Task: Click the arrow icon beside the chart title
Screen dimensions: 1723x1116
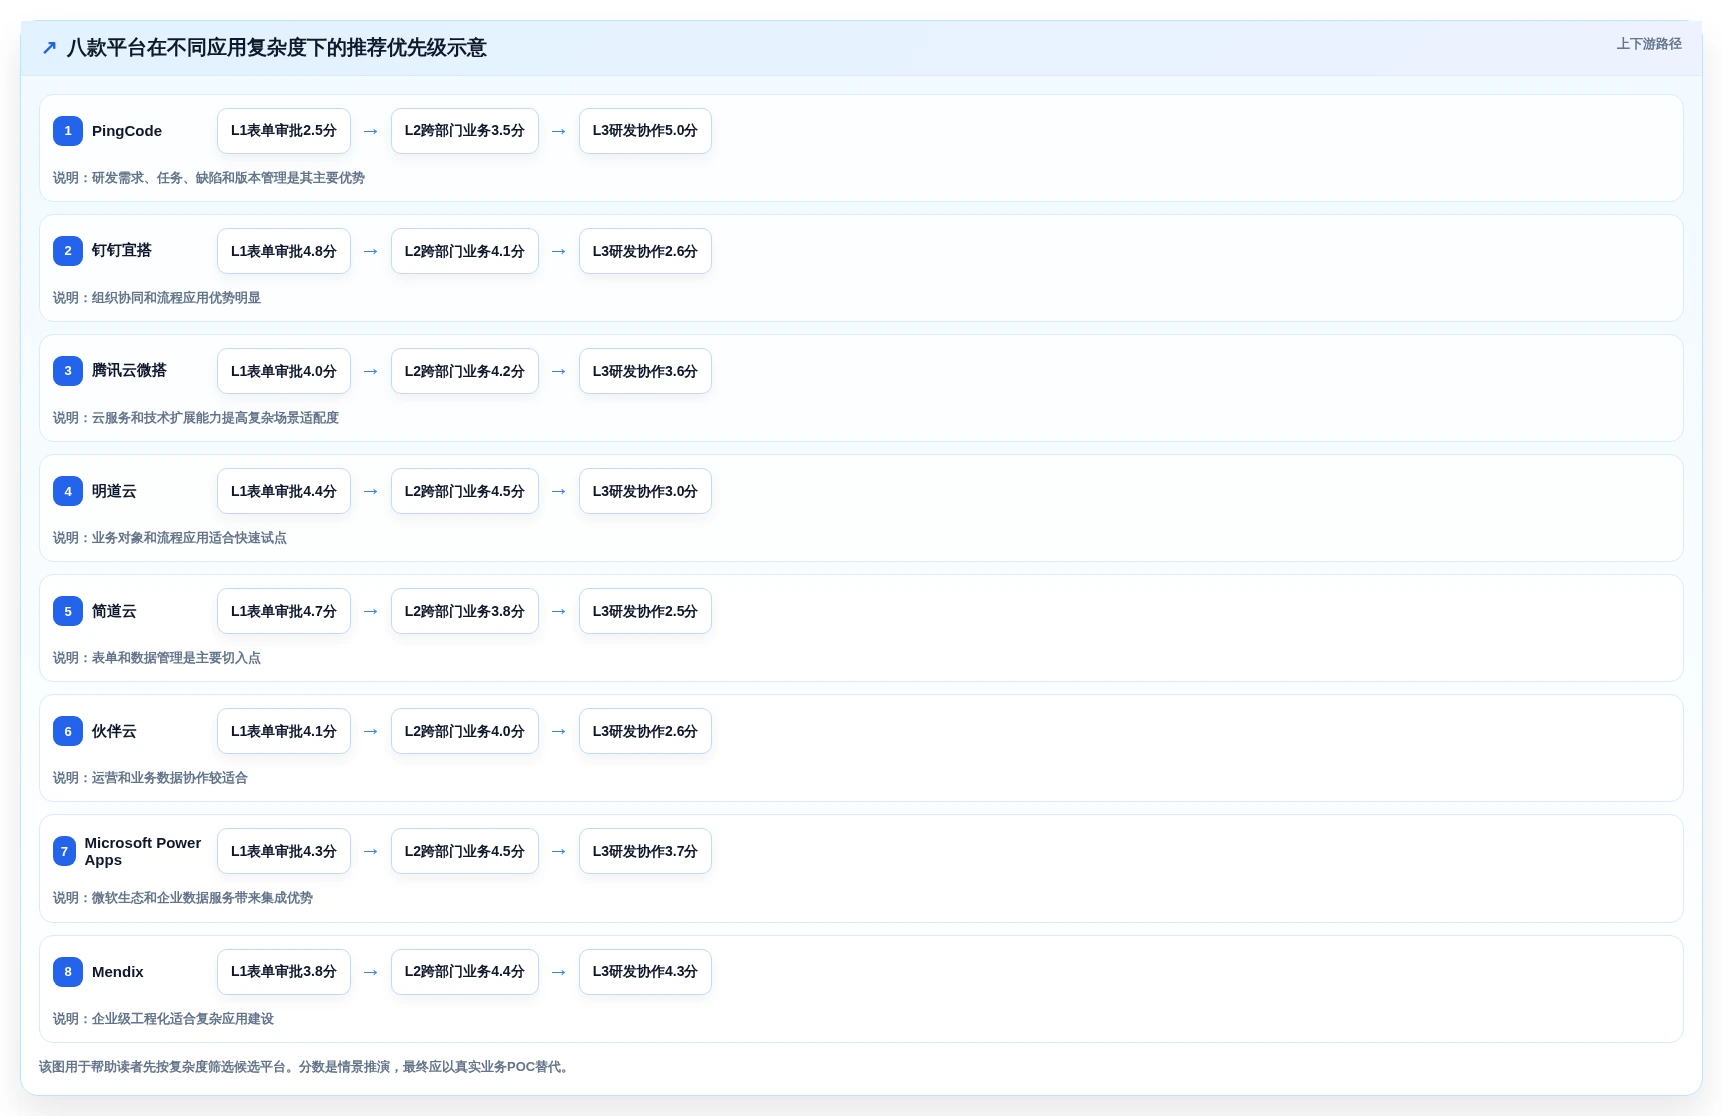Action: (x=49, y=48)
